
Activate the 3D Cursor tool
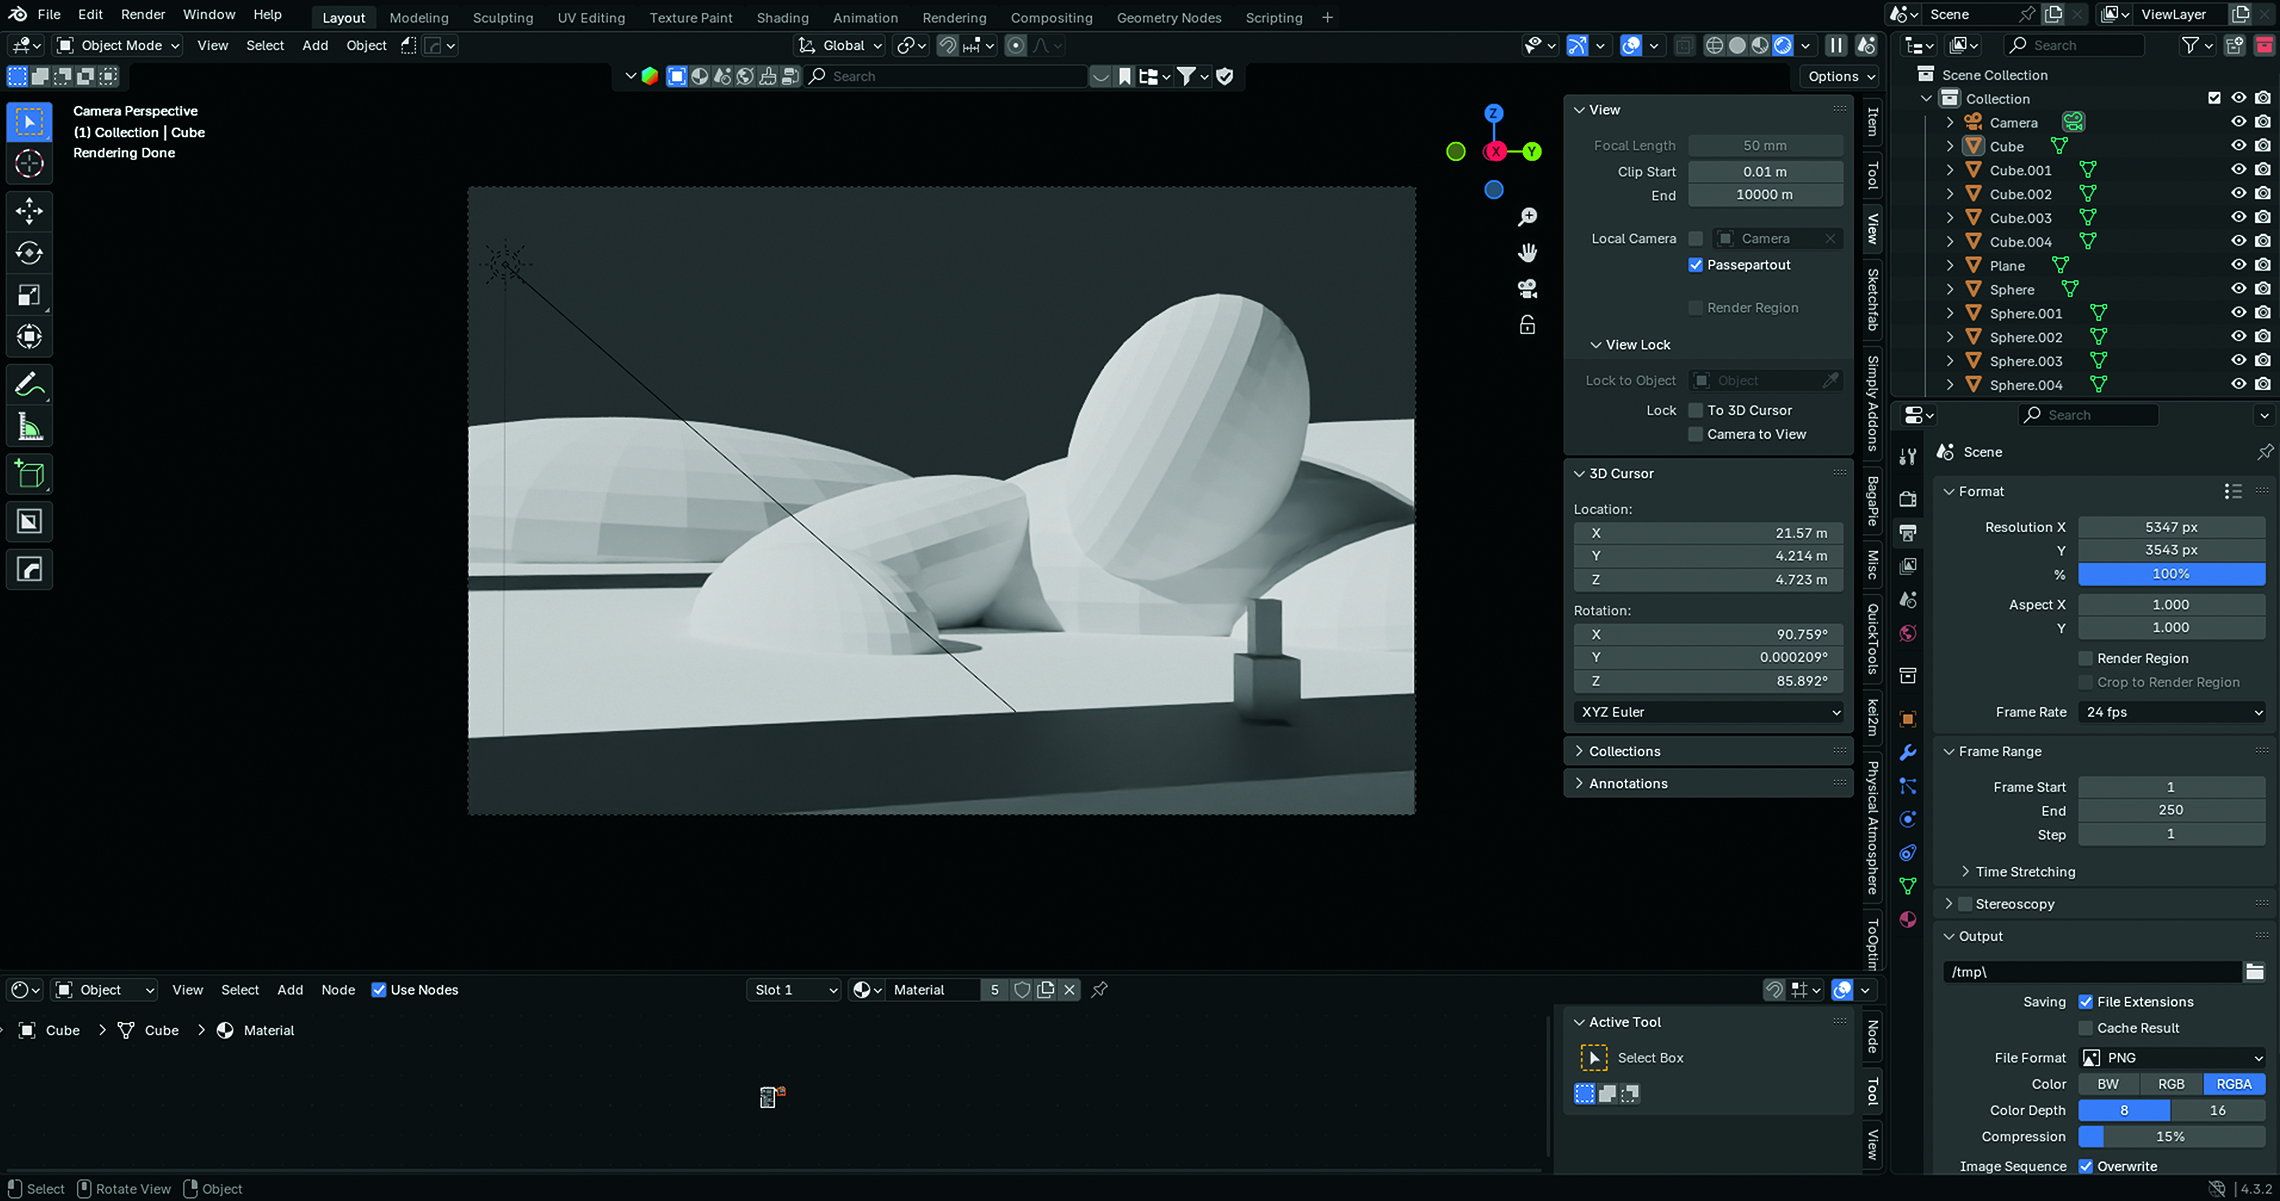[29, 164]
